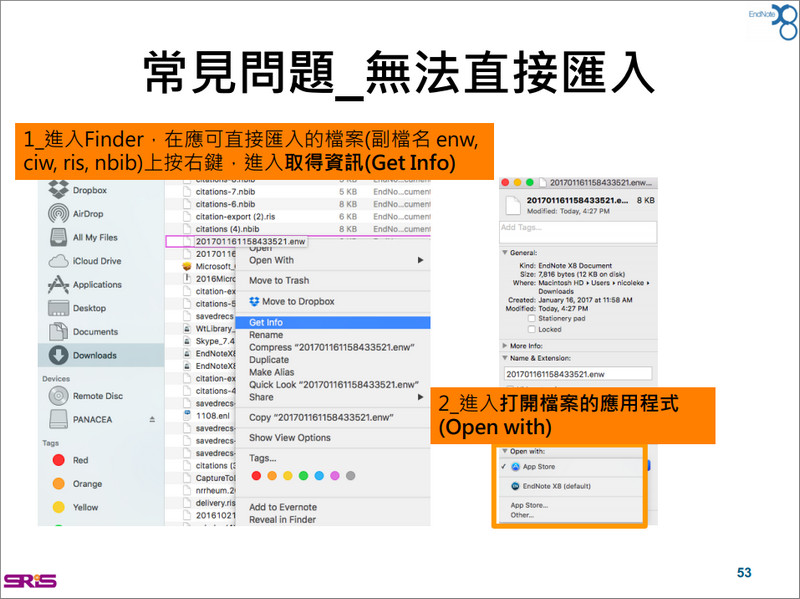Viewport: 800px width, 599px height.
Task: Apply blue tag color in context menu
Action: point(319,476)
